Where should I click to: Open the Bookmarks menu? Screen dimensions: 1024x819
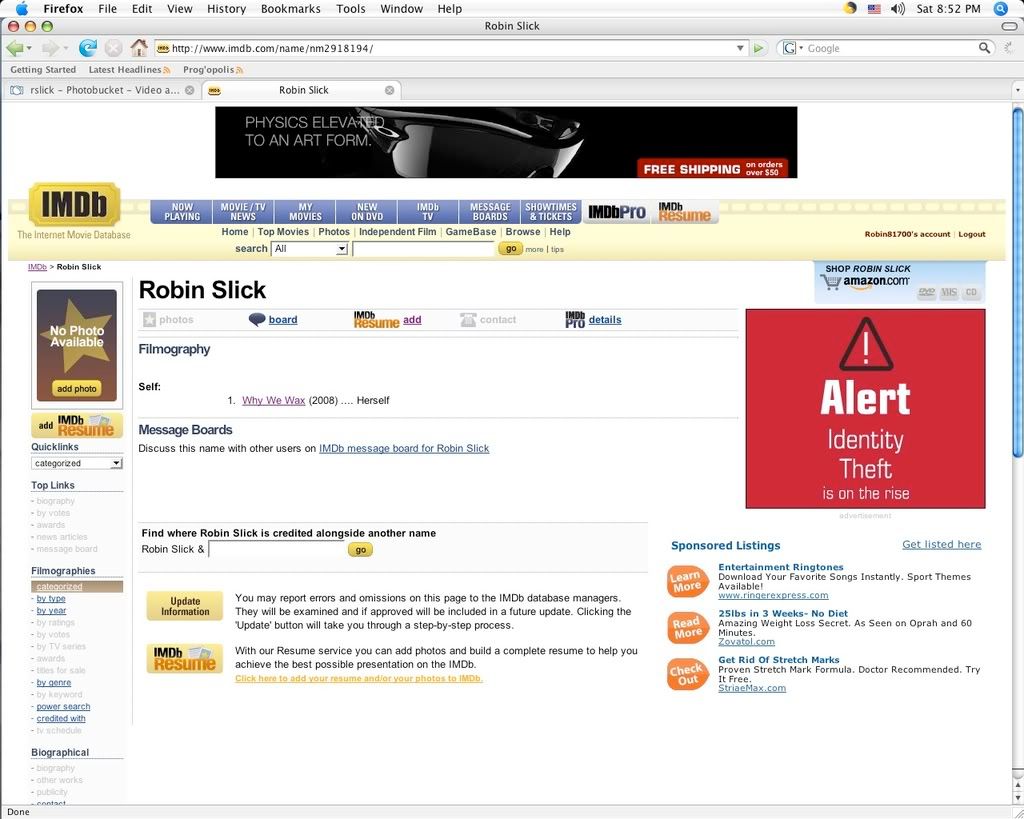tap(291, 8)
